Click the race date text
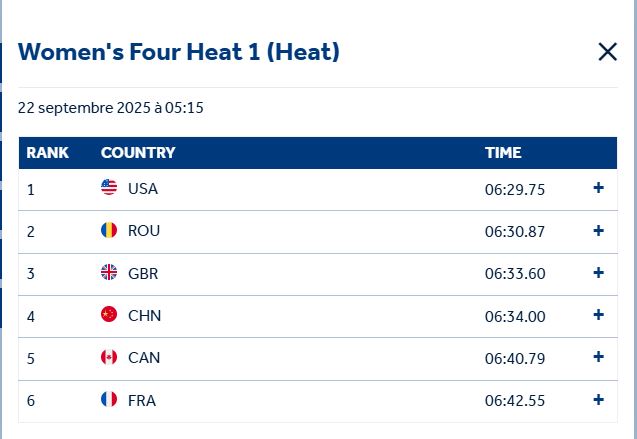 (111, 107)
